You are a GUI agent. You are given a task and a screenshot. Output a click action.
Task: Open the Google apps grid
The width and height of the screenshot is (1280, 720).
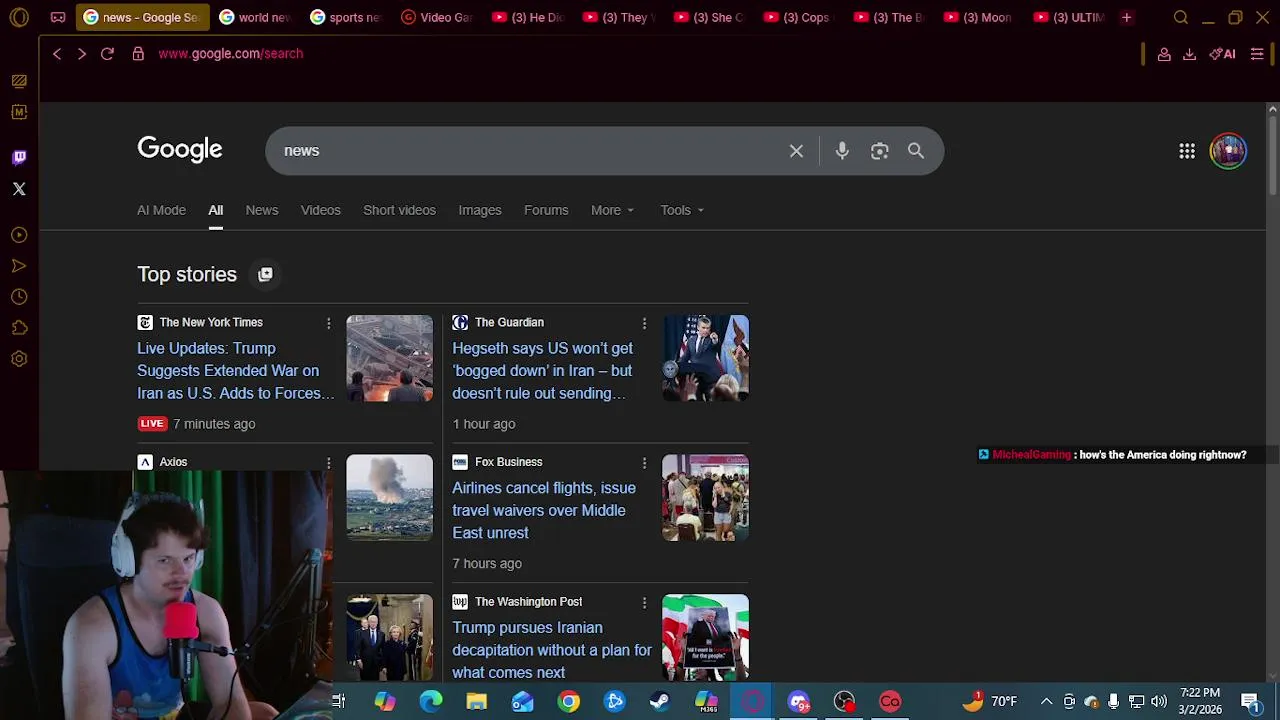tap(1187, 151)
